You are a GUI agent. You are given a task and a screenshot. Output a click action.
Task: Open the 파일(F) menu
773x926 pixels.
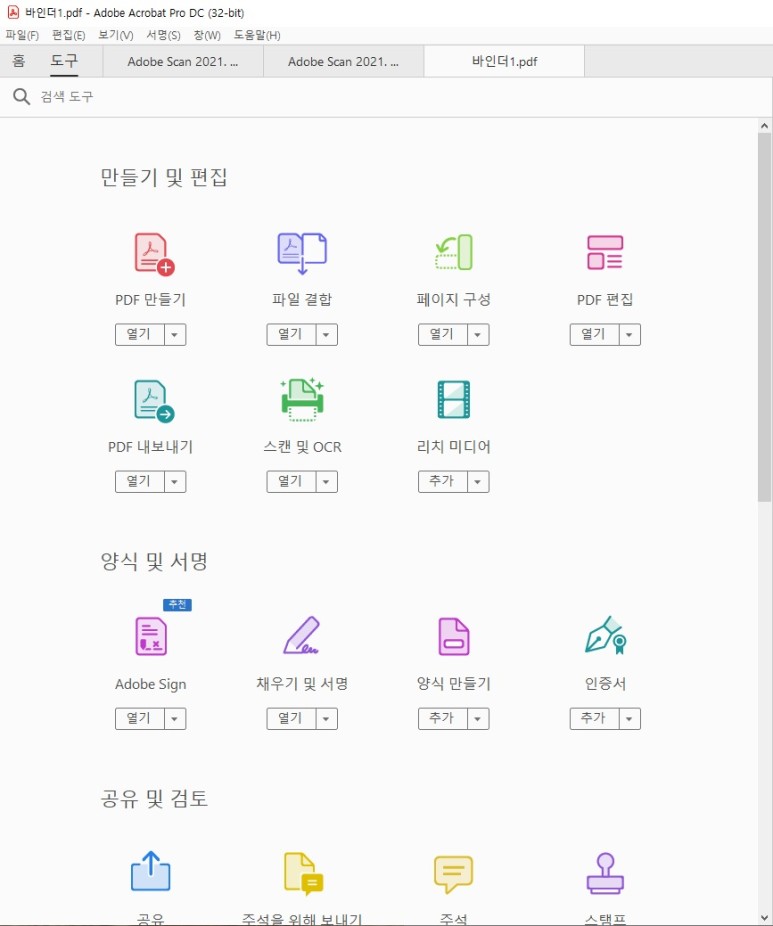click(22, 35)
